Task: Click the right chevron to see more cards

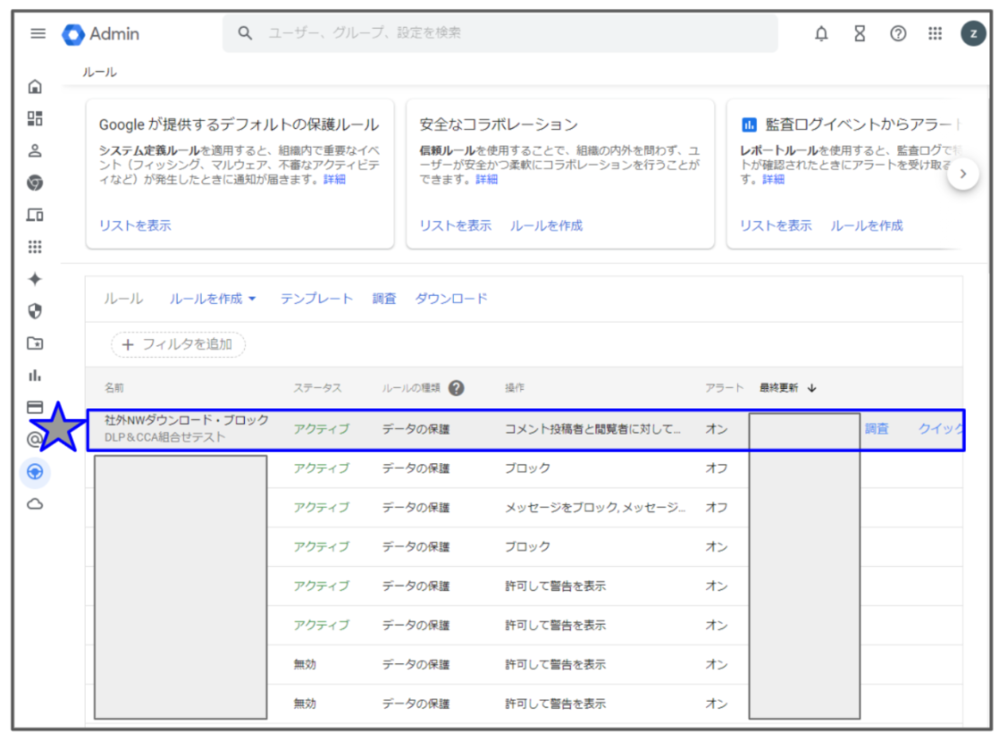Action: tap(963, 172)
